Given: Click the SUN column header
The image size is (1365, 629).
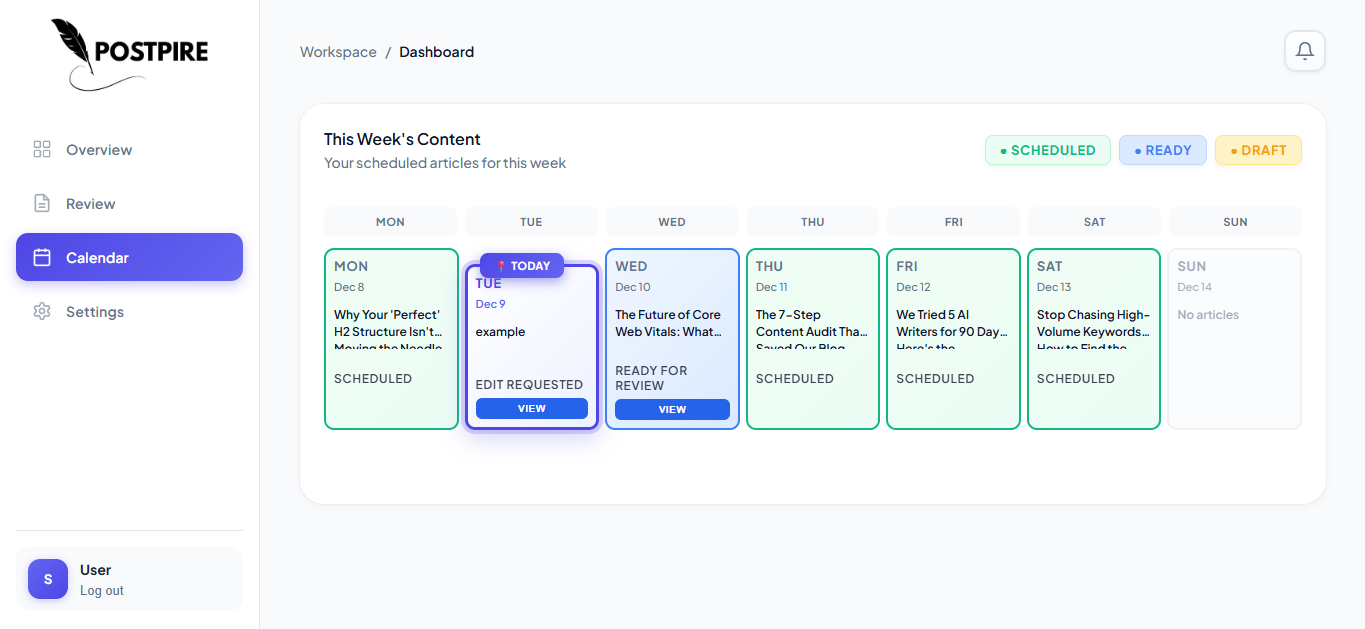Looking at the screenshot, I should pos(1235,222).
